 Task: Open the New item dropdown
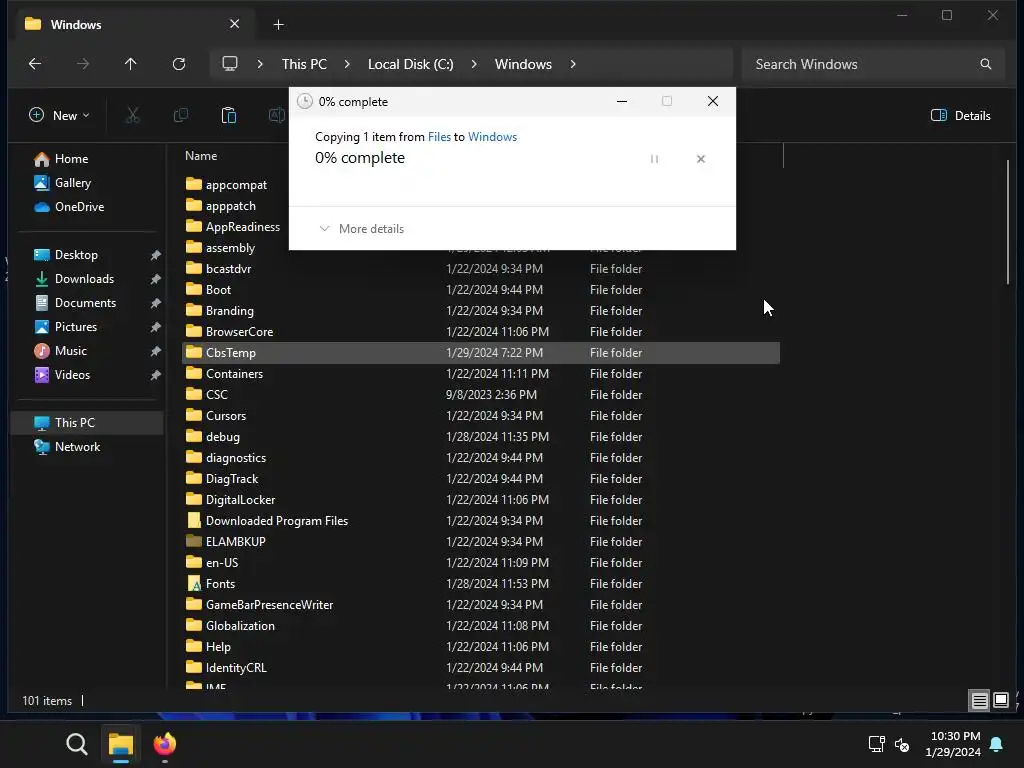pos(59,116)
